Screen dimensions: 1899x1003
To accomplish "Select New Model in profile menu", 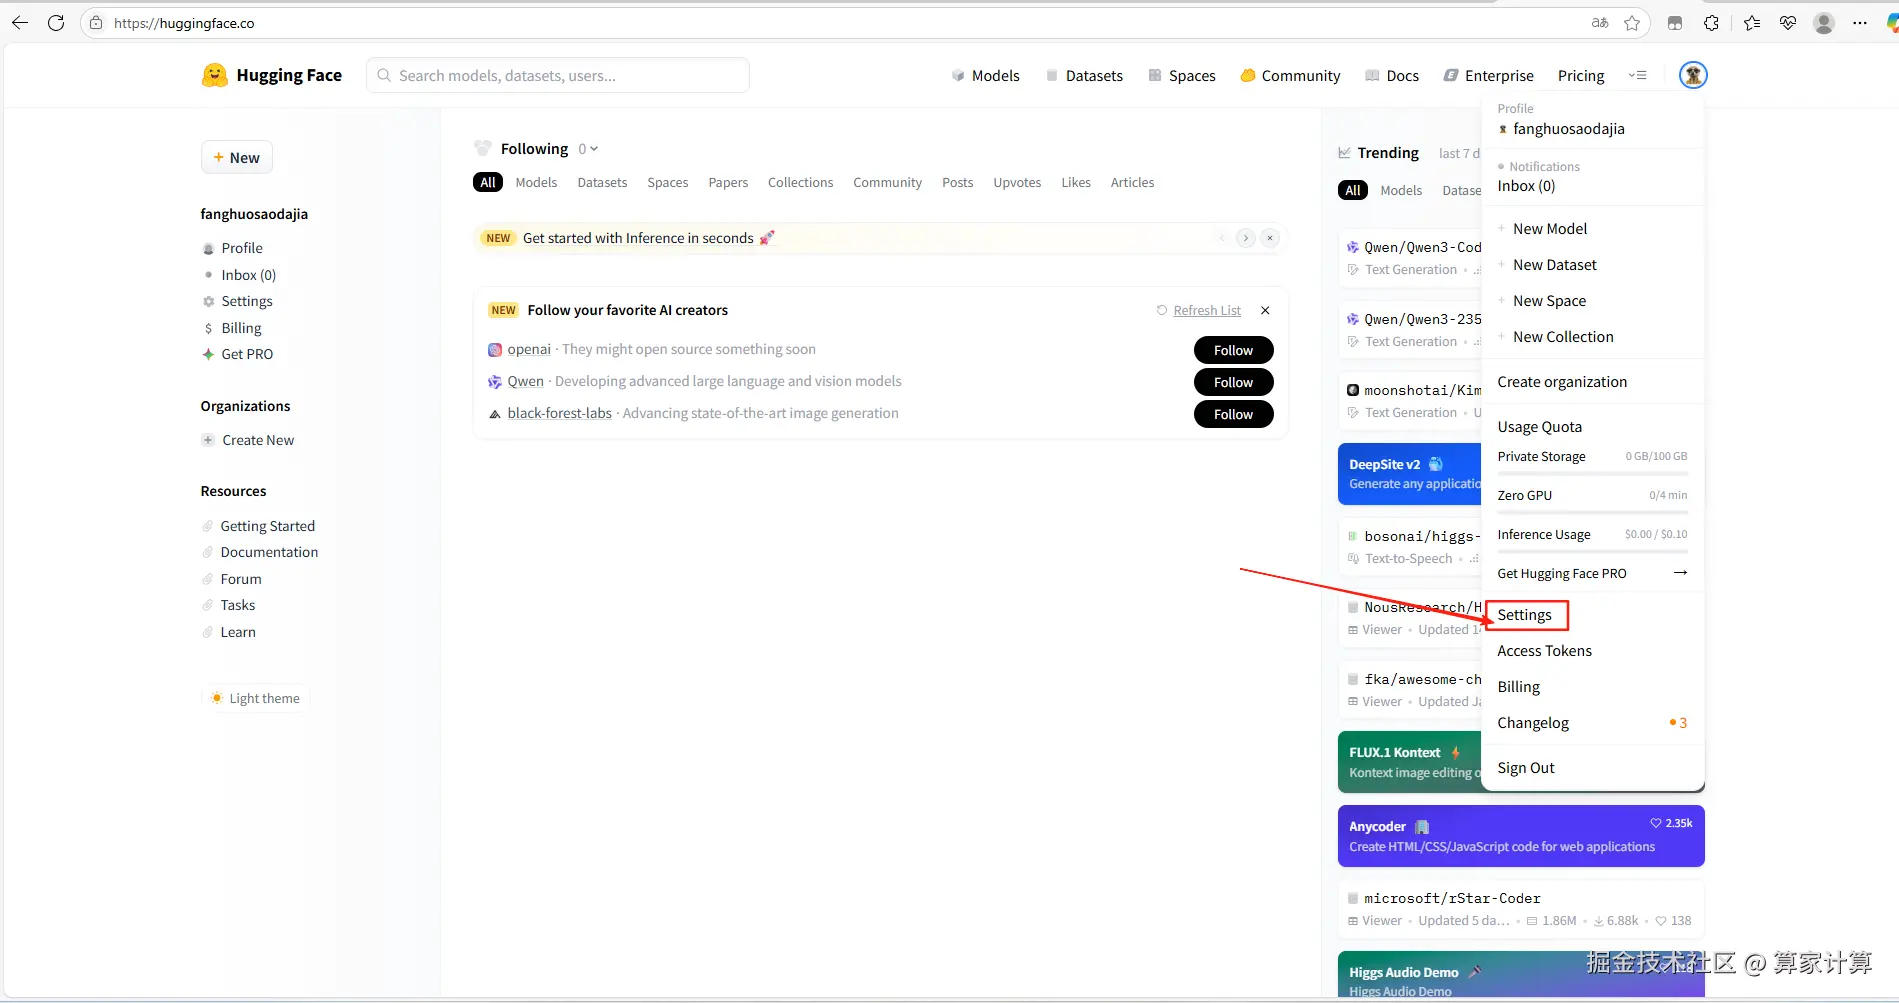I will tap(1550, 229).
